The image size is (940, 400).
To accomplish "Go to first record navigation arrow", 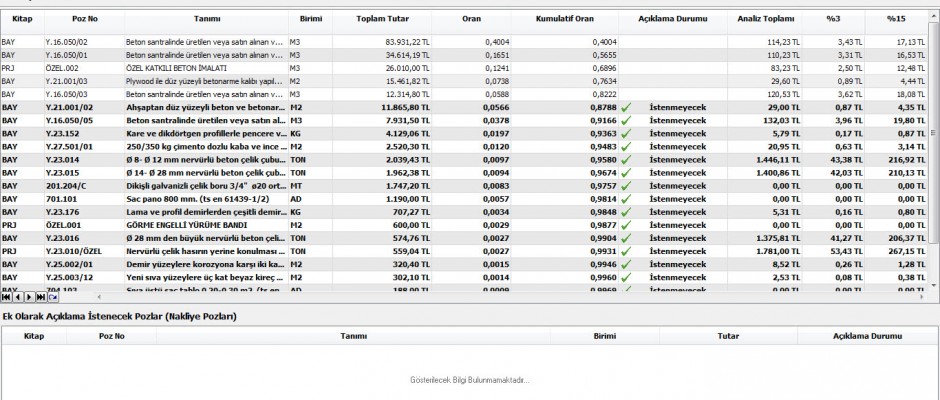I will pyautogui.click(x=6, y=297).
